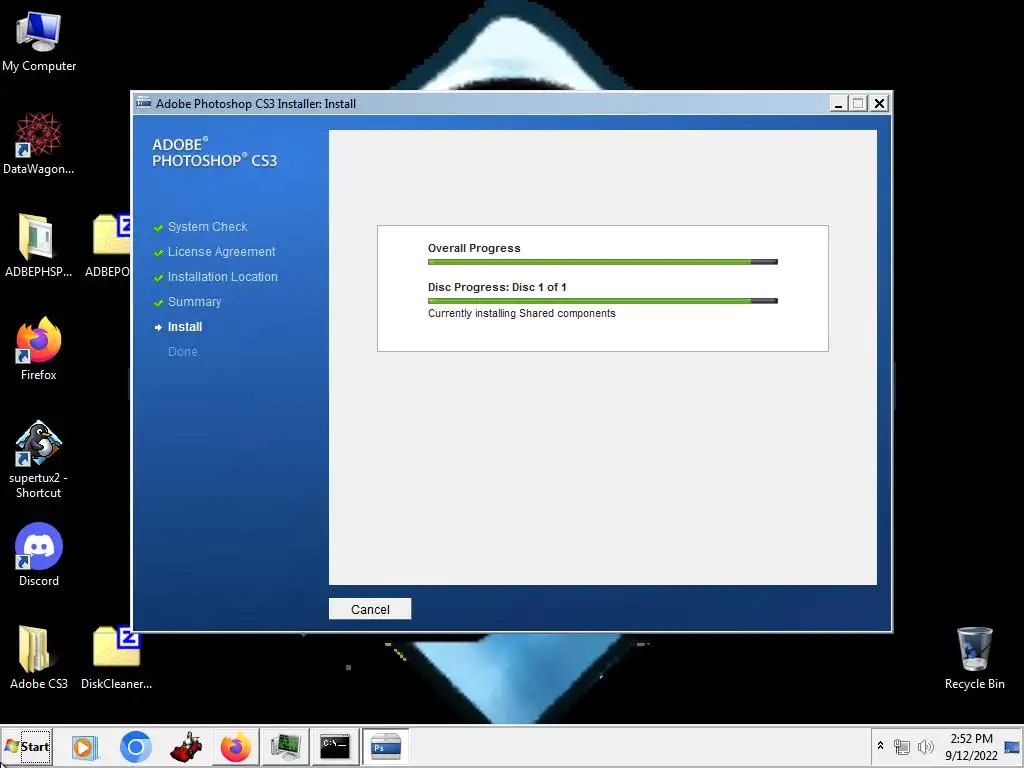Image resolution: width=1024 pixels, height=768 pixels.
Task: Open the system monitor taskbar icon
Action: (285, 746)
